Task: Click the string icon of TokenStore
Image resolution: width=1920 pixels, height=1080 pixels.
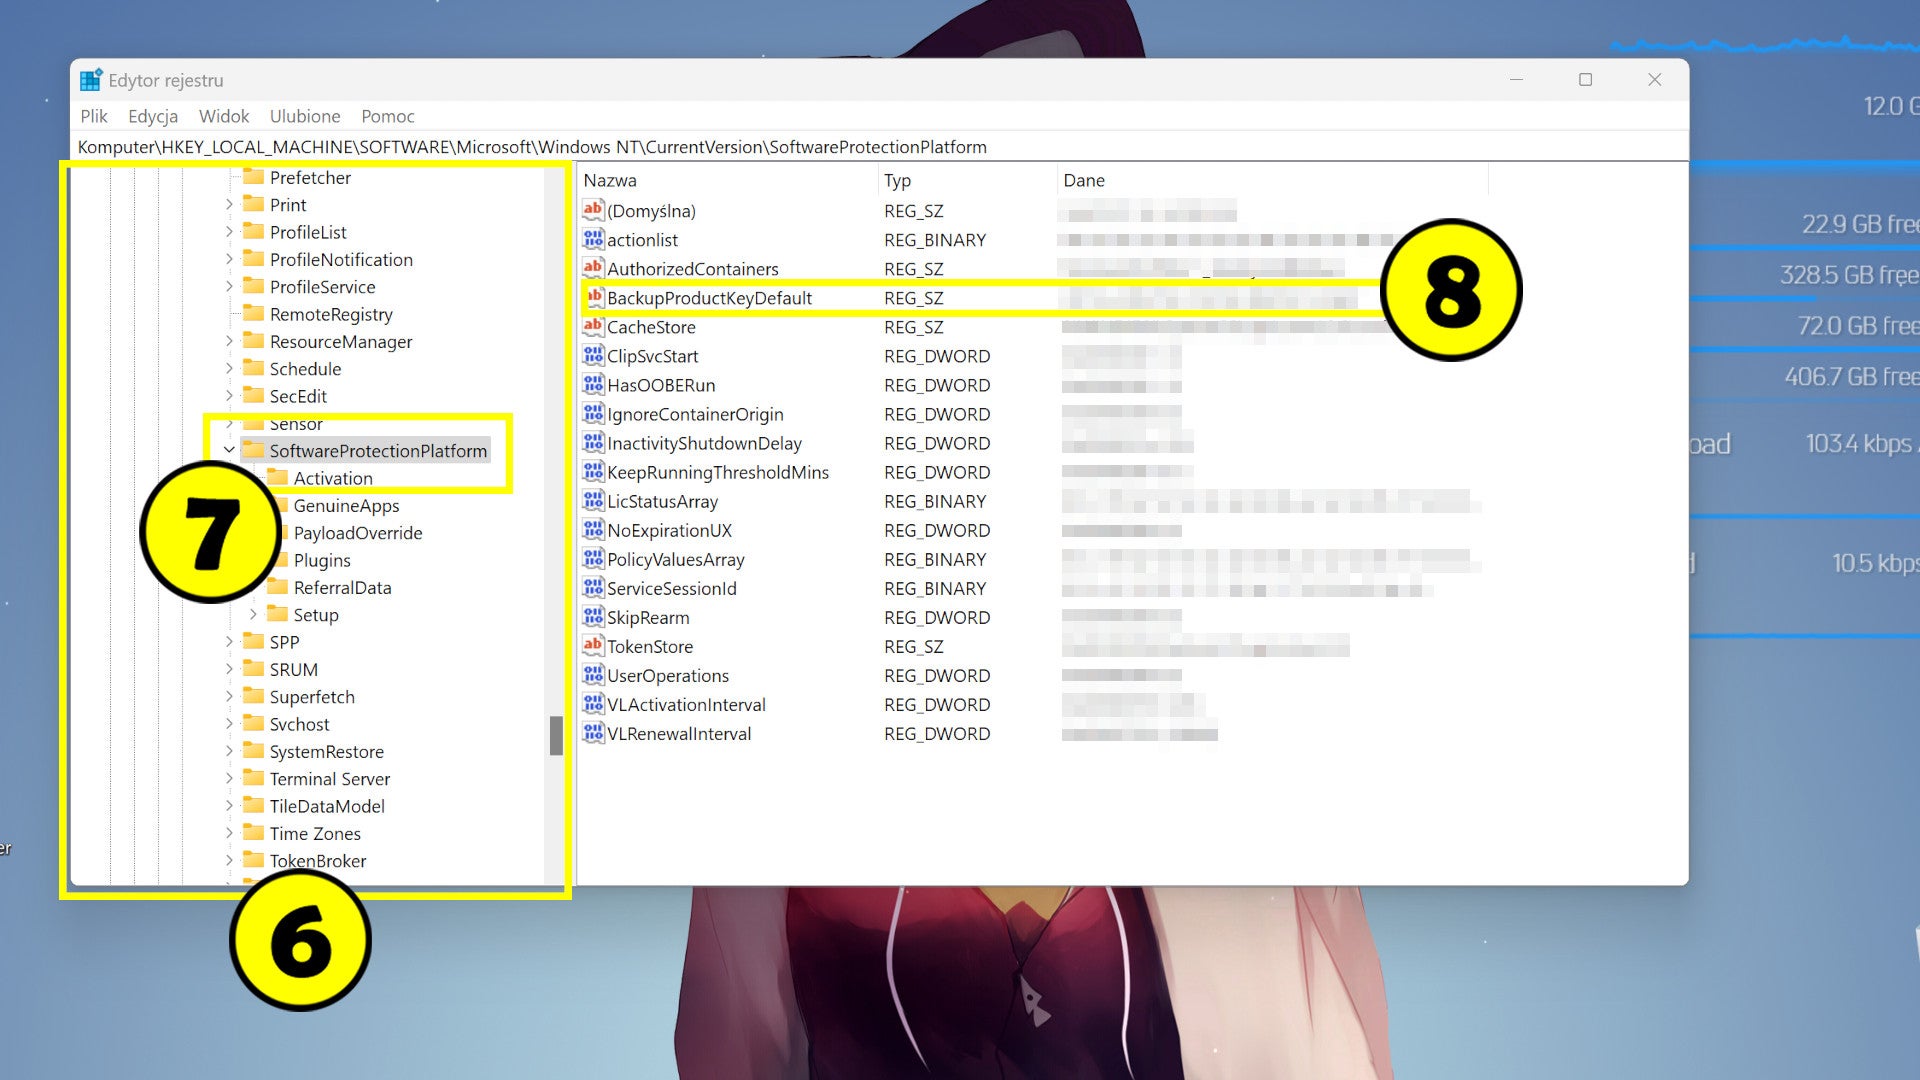Action: 593,645
